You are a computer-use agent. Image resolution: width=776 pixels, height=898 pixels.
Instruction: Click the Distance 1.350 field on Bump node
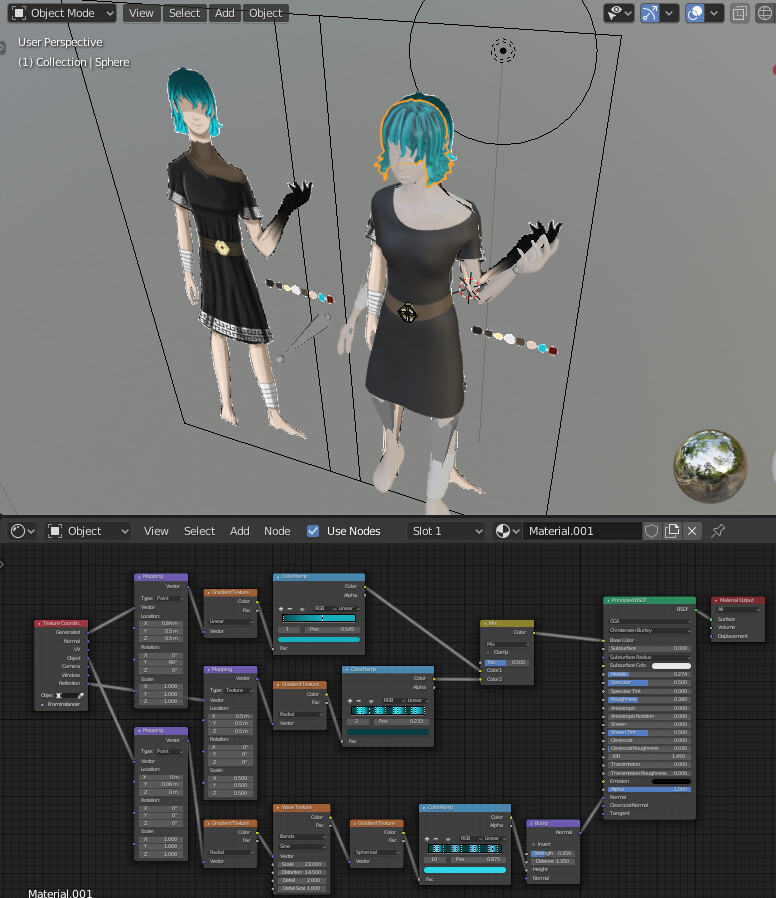[553, 861]
